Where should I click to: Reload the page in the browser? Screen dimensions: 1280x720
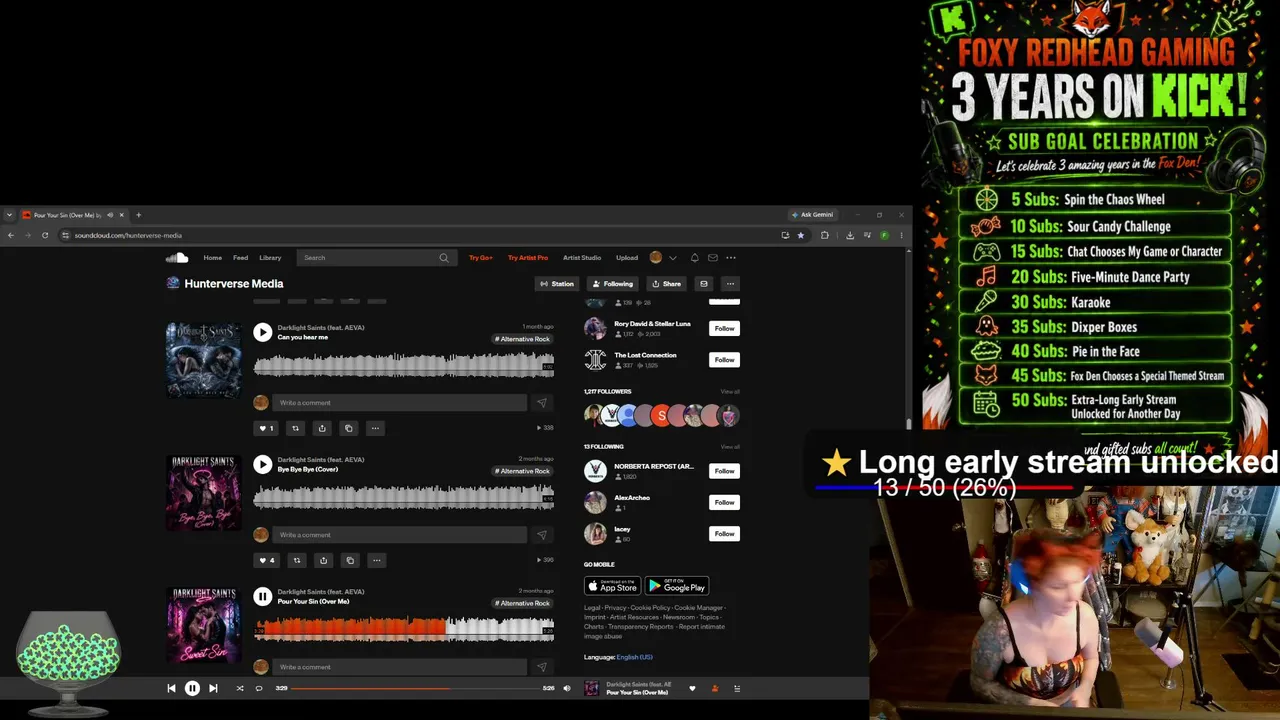pos(45,236)
